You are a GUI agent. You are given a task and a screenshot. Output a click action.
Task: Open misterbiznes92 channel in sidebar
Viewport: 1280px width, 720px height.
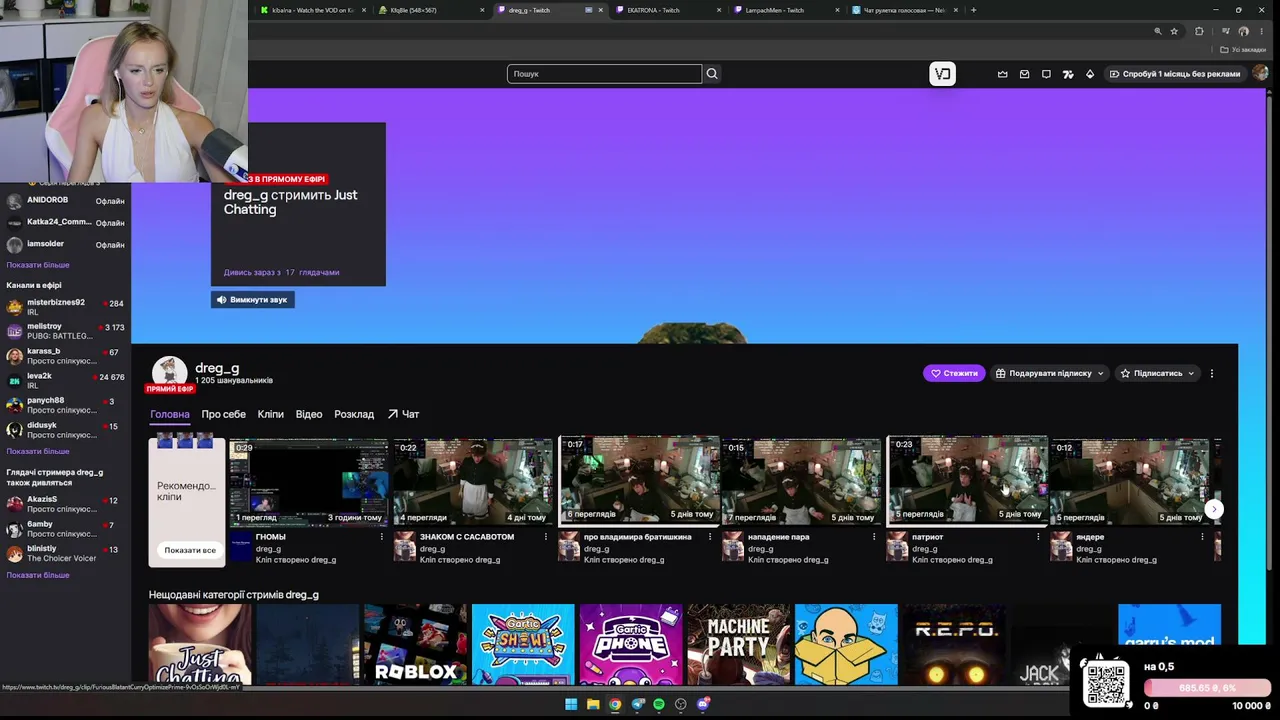click(65, 307)
